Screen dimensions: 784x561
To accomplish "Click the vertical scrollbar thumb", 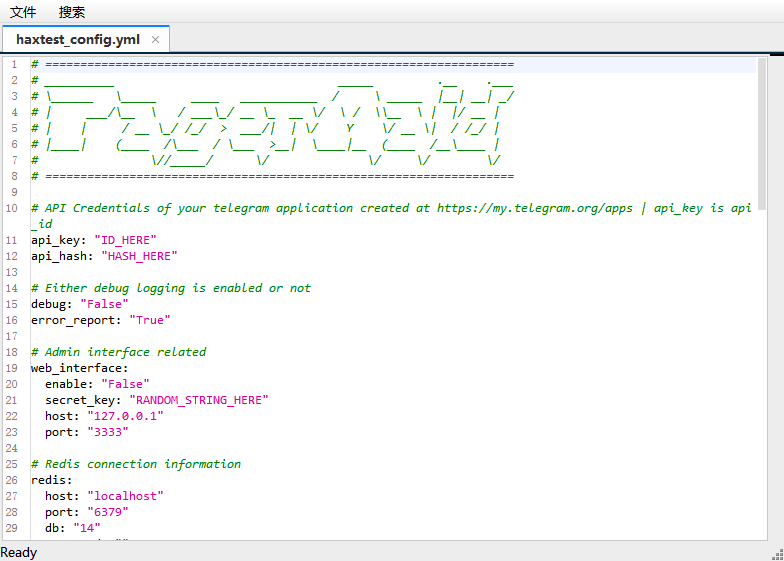I will tap(762, 134).
